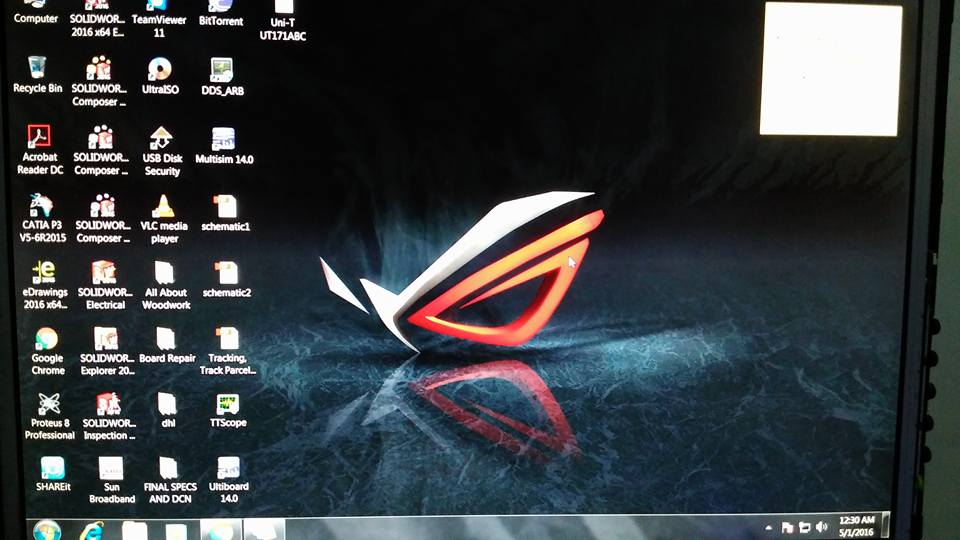The image size is (960, 540).
Task: Open the Uni-T UT171ABC shortcut
Action: coord(282,20)
